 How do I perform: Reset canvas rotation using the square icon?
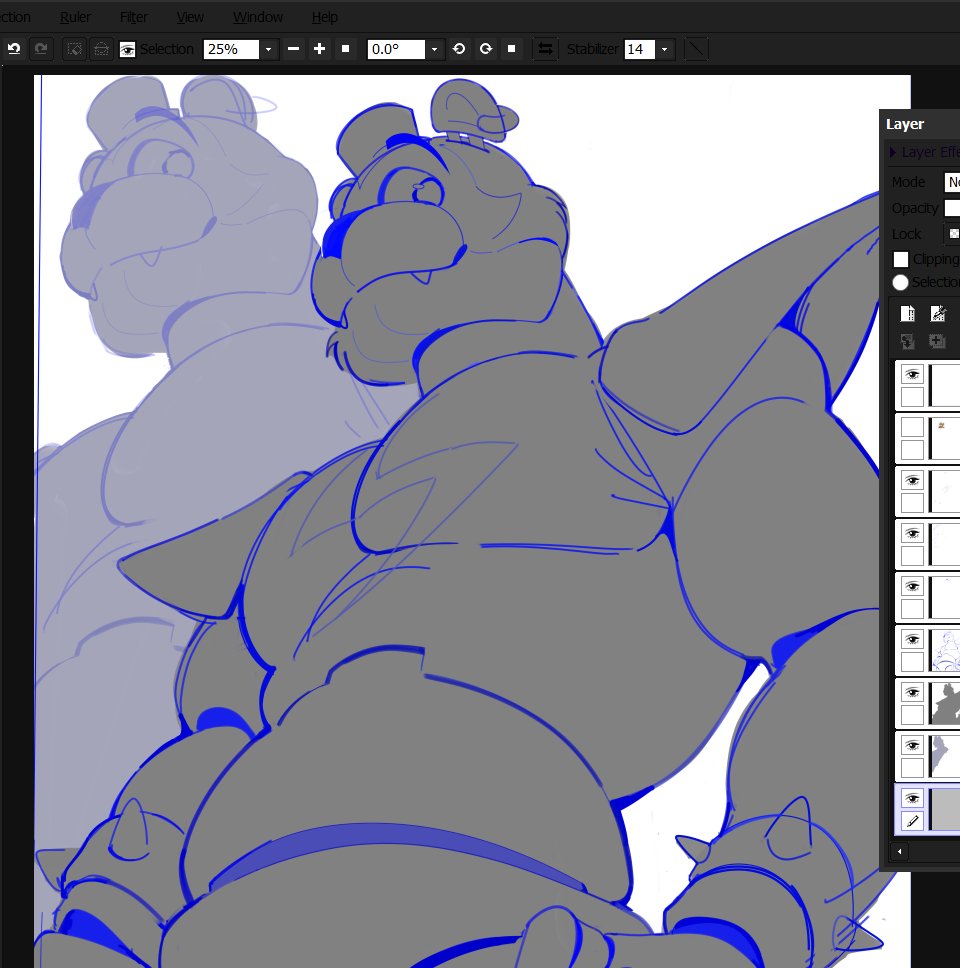(x=511, y=49)
